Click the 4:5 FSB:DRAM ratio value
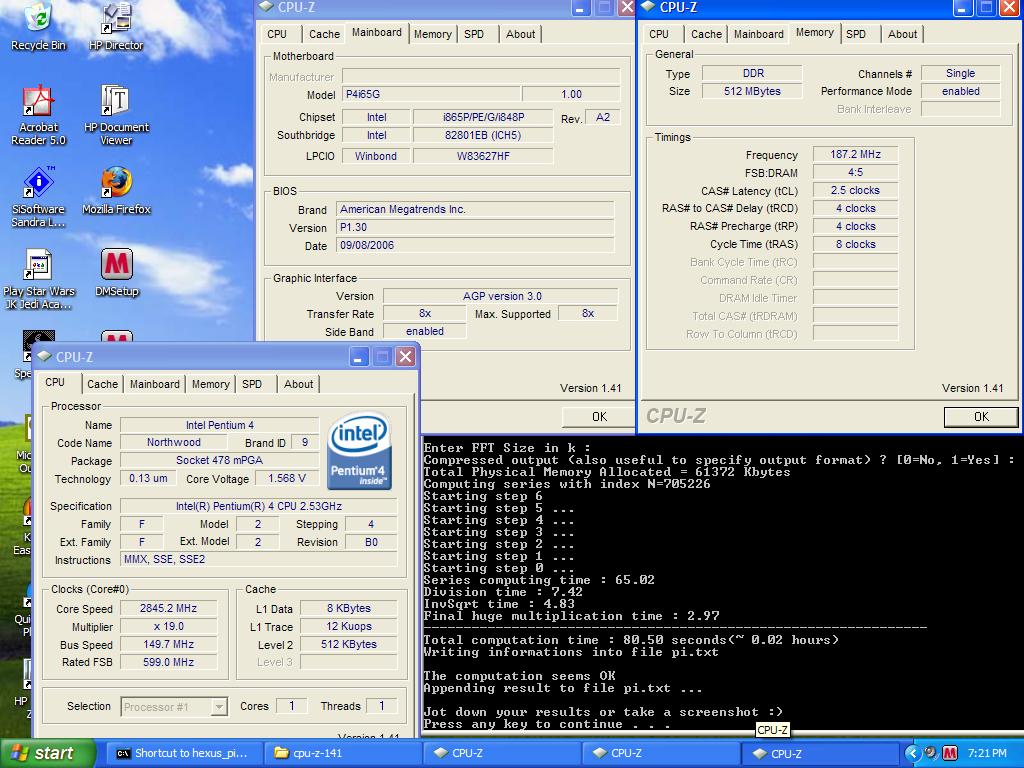This screenshot has width=1024, height=768. pyautogui.click(x=855, y=172)
